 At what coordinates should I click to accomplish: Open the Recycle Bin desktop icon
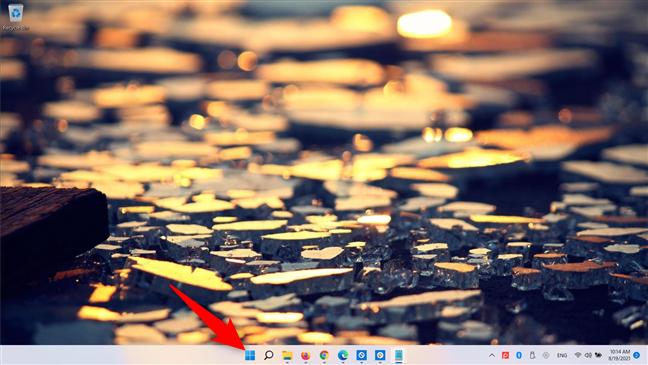[x=16, y=17]
